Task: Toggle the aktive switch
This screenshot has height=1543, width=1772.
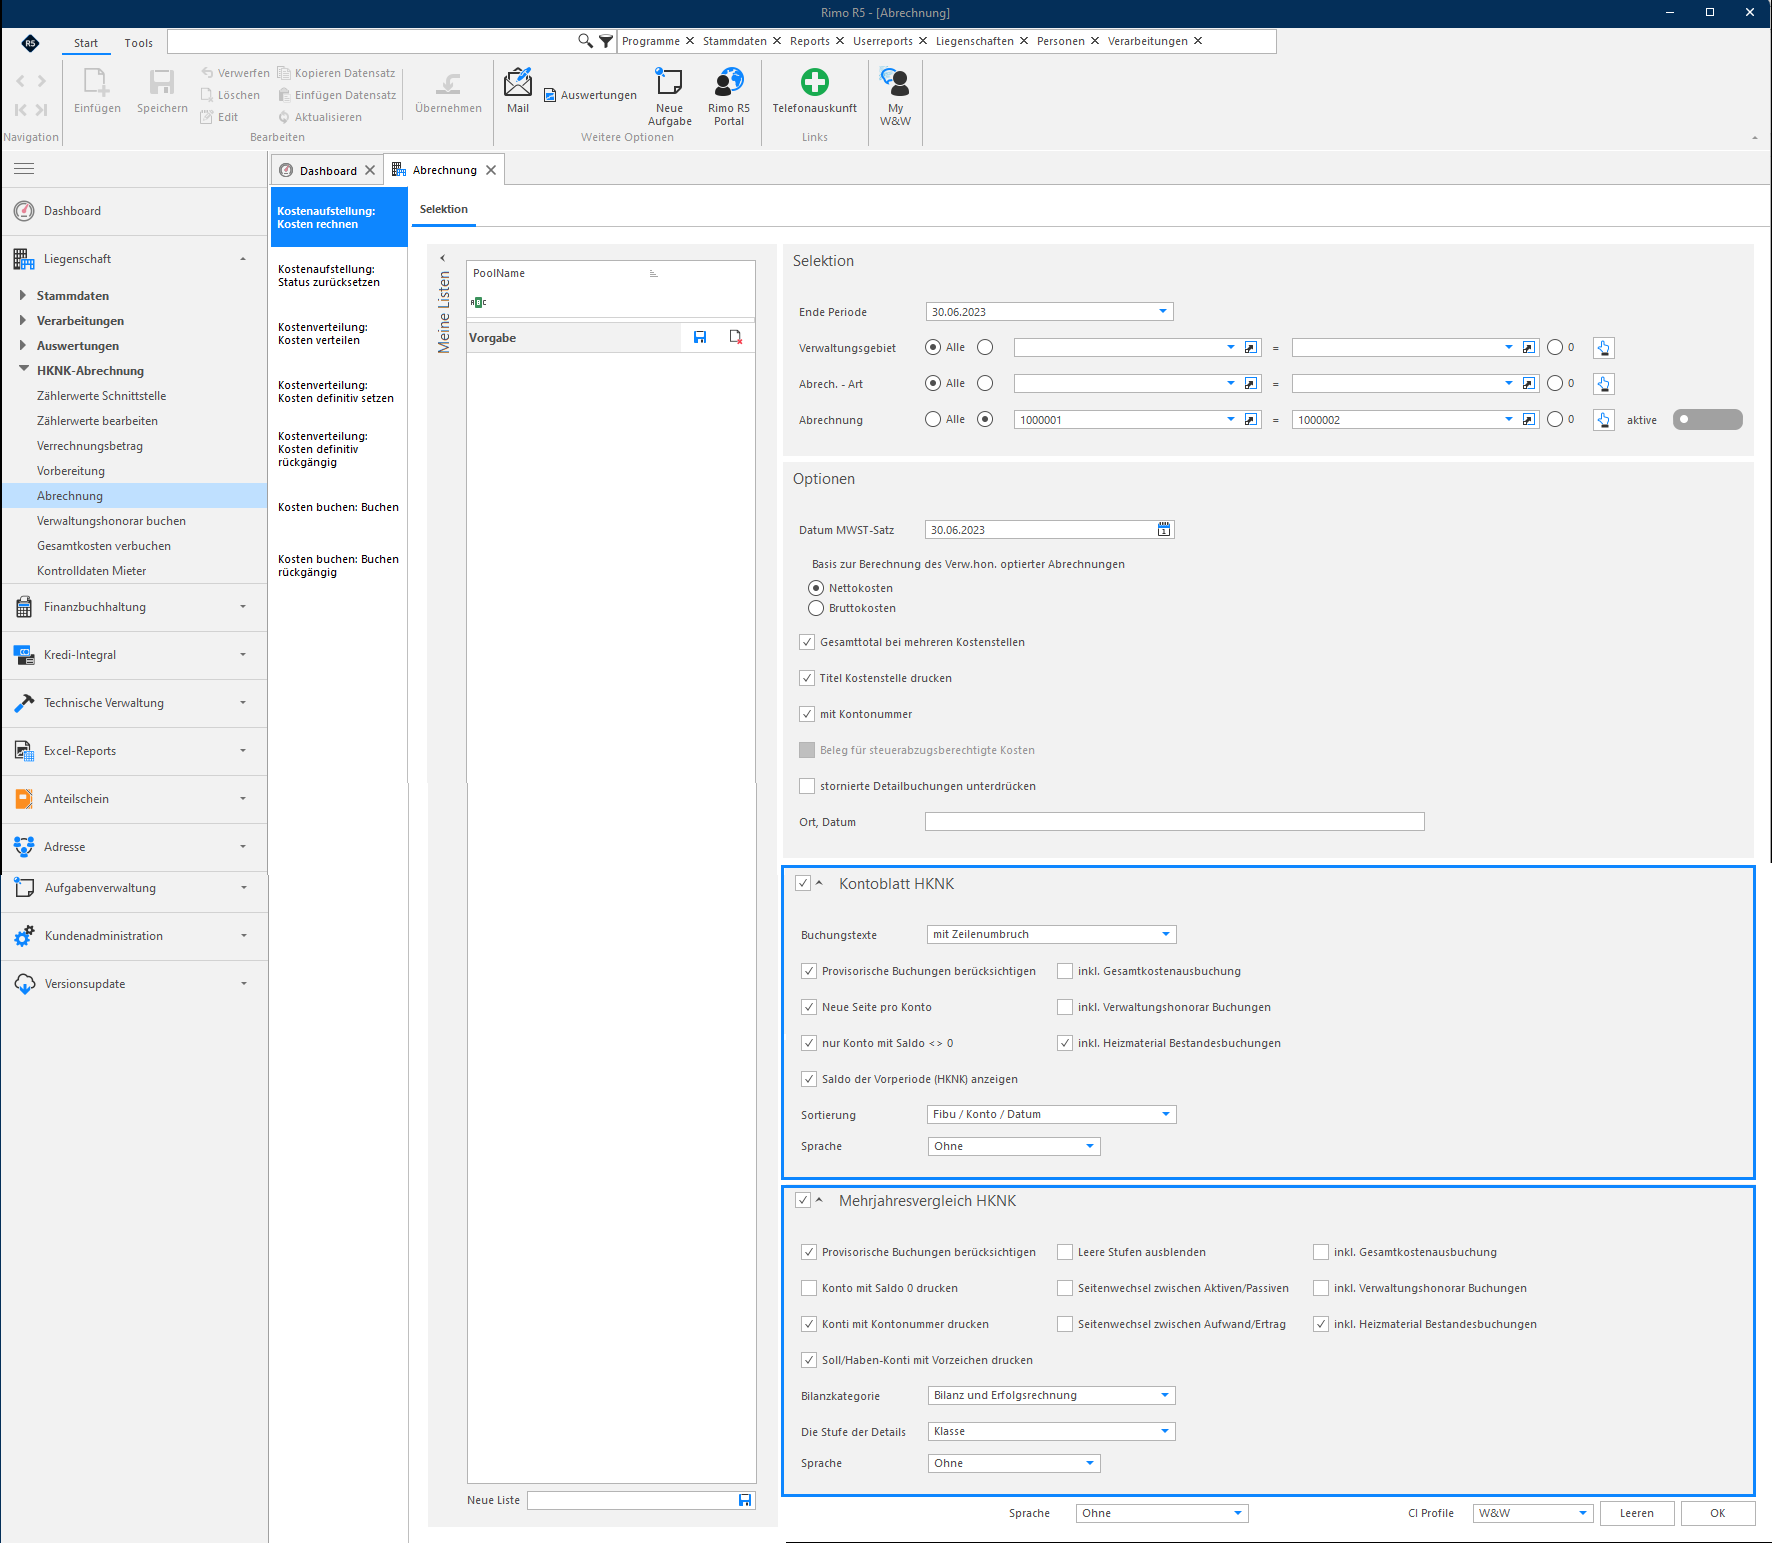Action: click(1707, 420)
